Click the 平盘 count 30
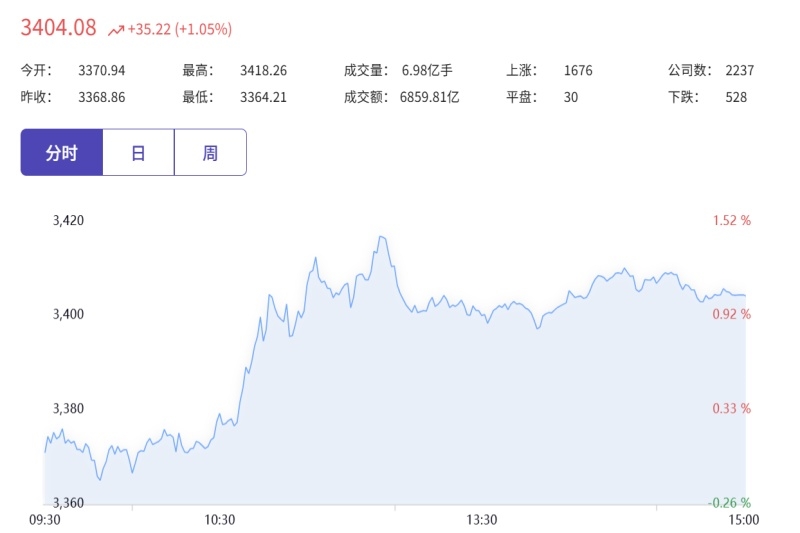 [x=571, y=97]
